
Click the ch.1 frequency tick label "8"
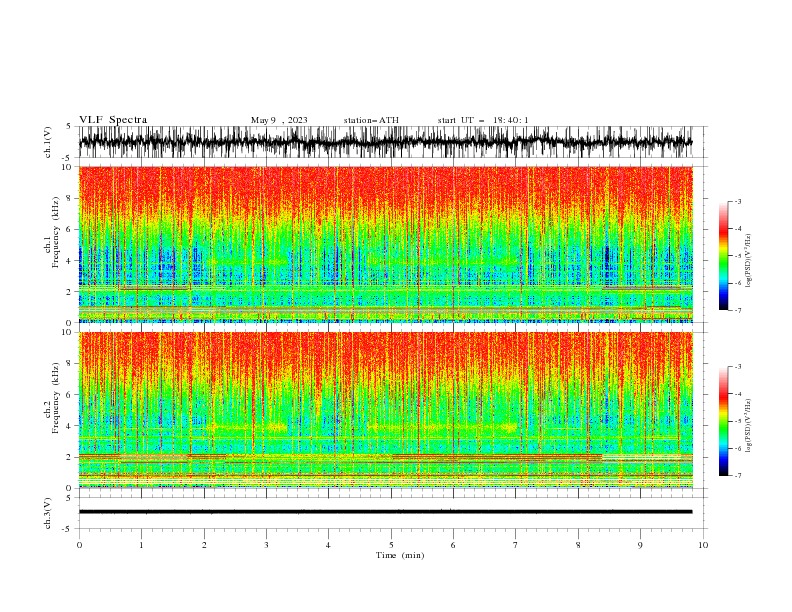click(x=70, y=198)
